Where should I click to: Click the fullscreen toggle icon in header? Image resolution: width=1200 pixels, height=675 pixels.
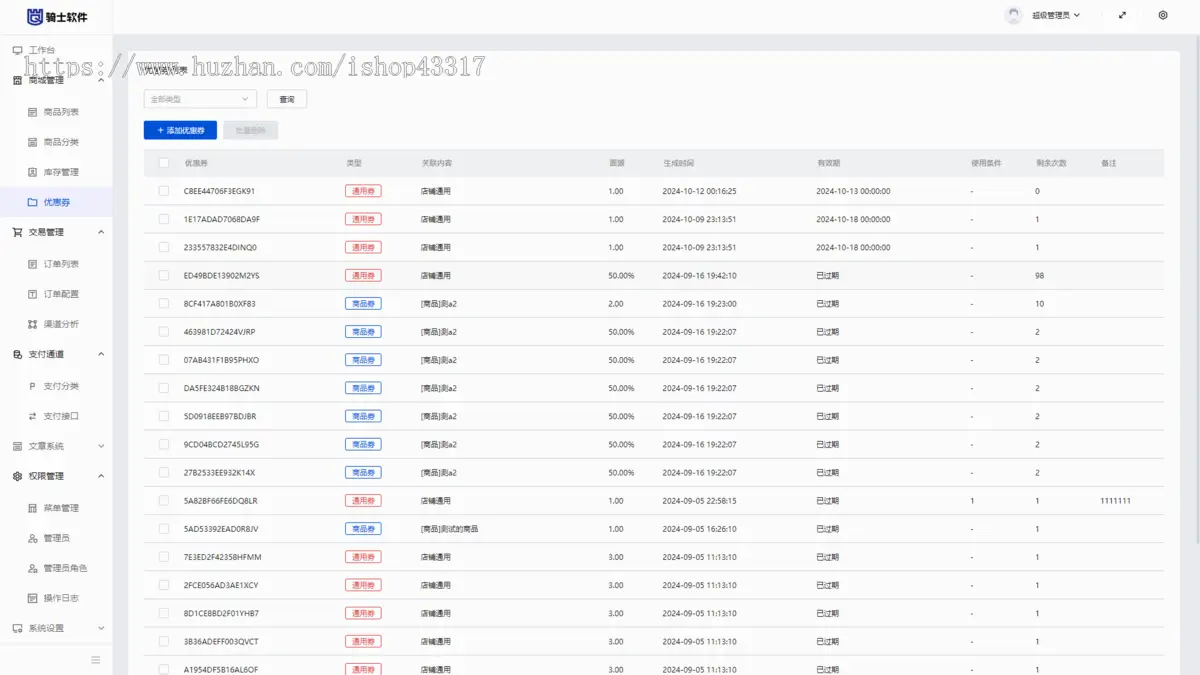tap(1122, 16)
